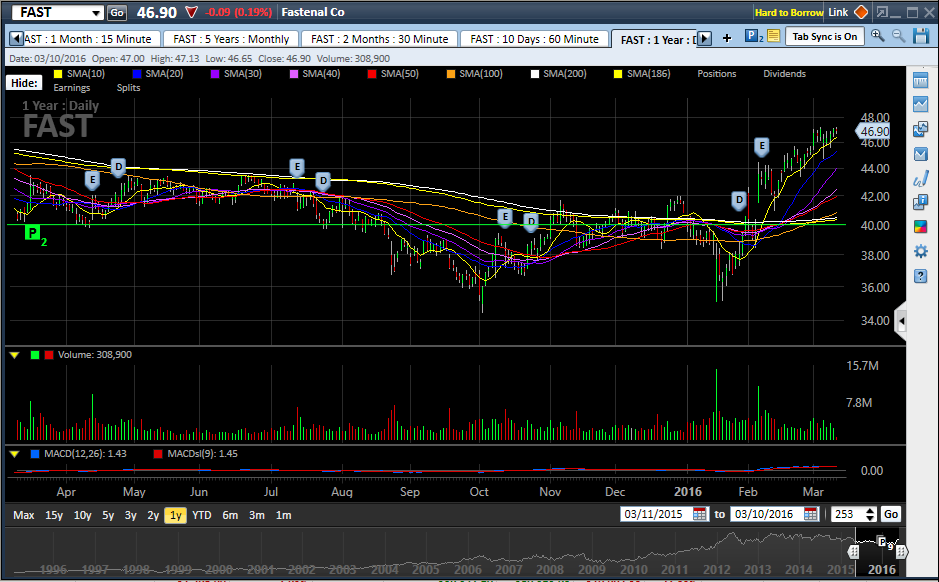Open the symbol dropdown next to FAST

pos(96,13)
